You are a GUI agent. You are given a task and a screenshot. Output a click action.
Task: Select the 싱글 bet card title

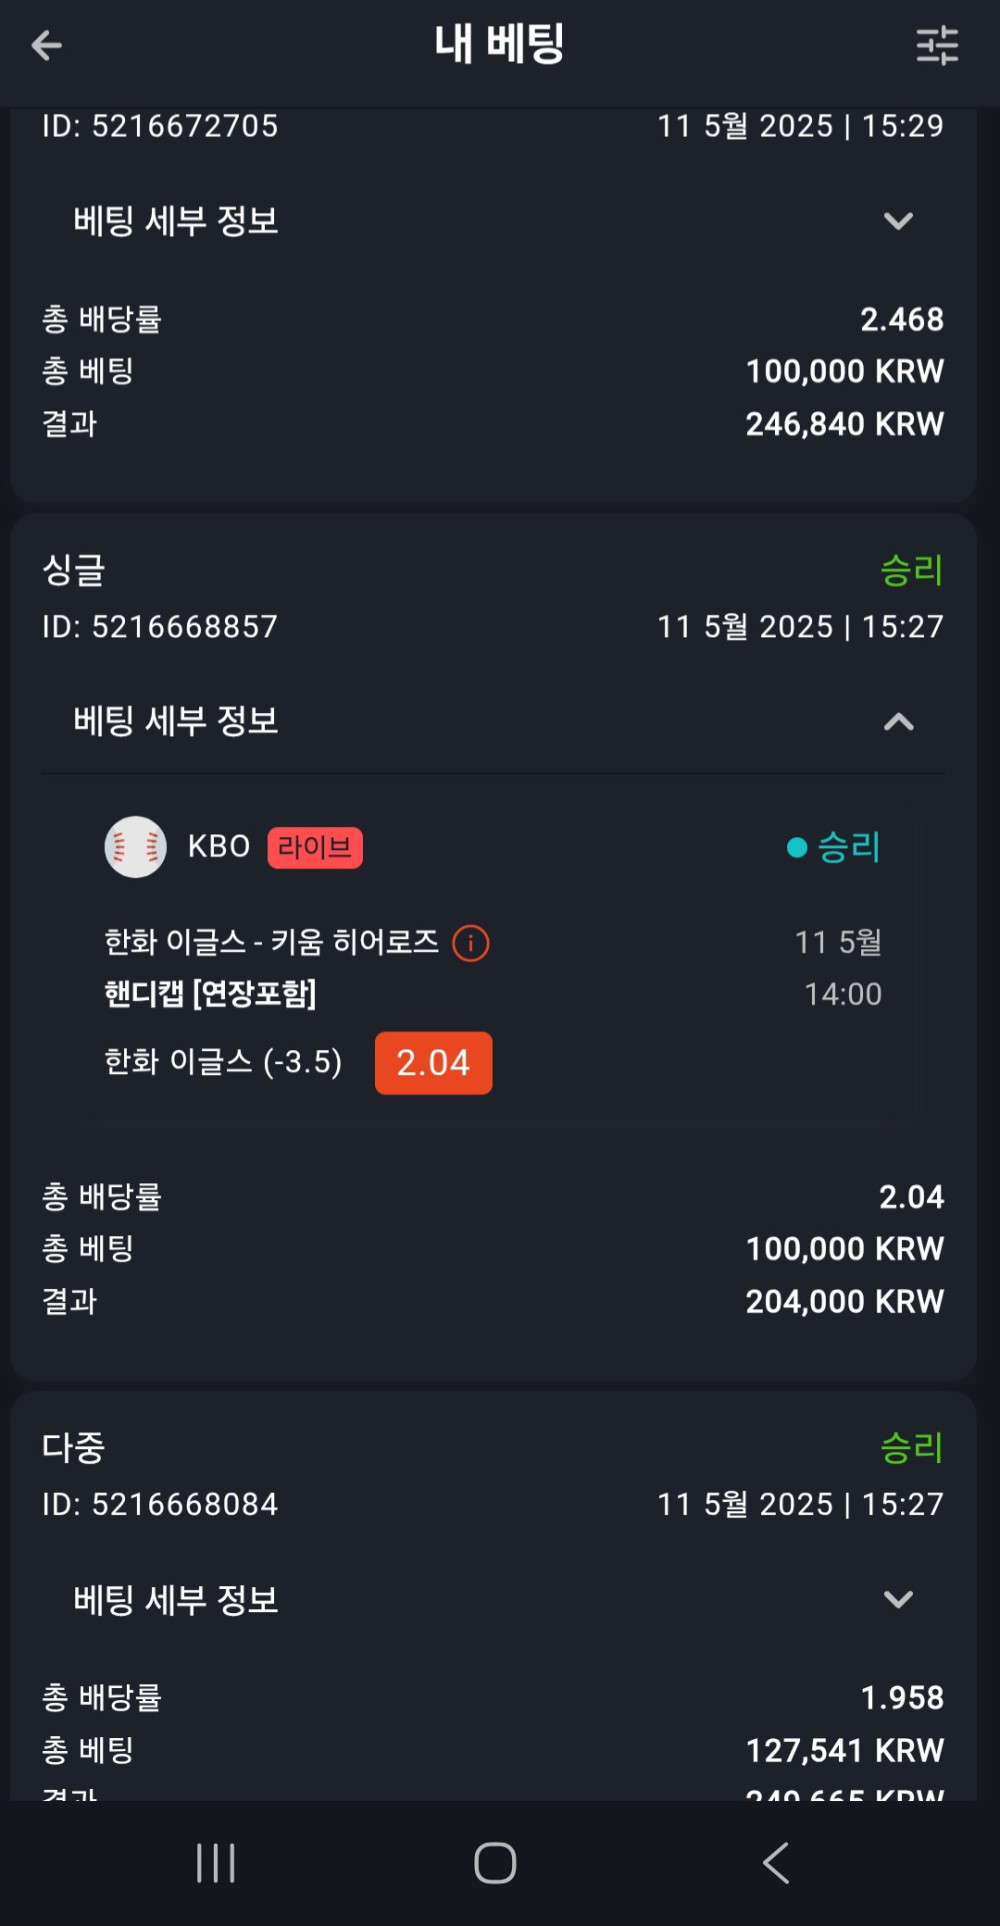pyautogui.click(x=74, y=571)
